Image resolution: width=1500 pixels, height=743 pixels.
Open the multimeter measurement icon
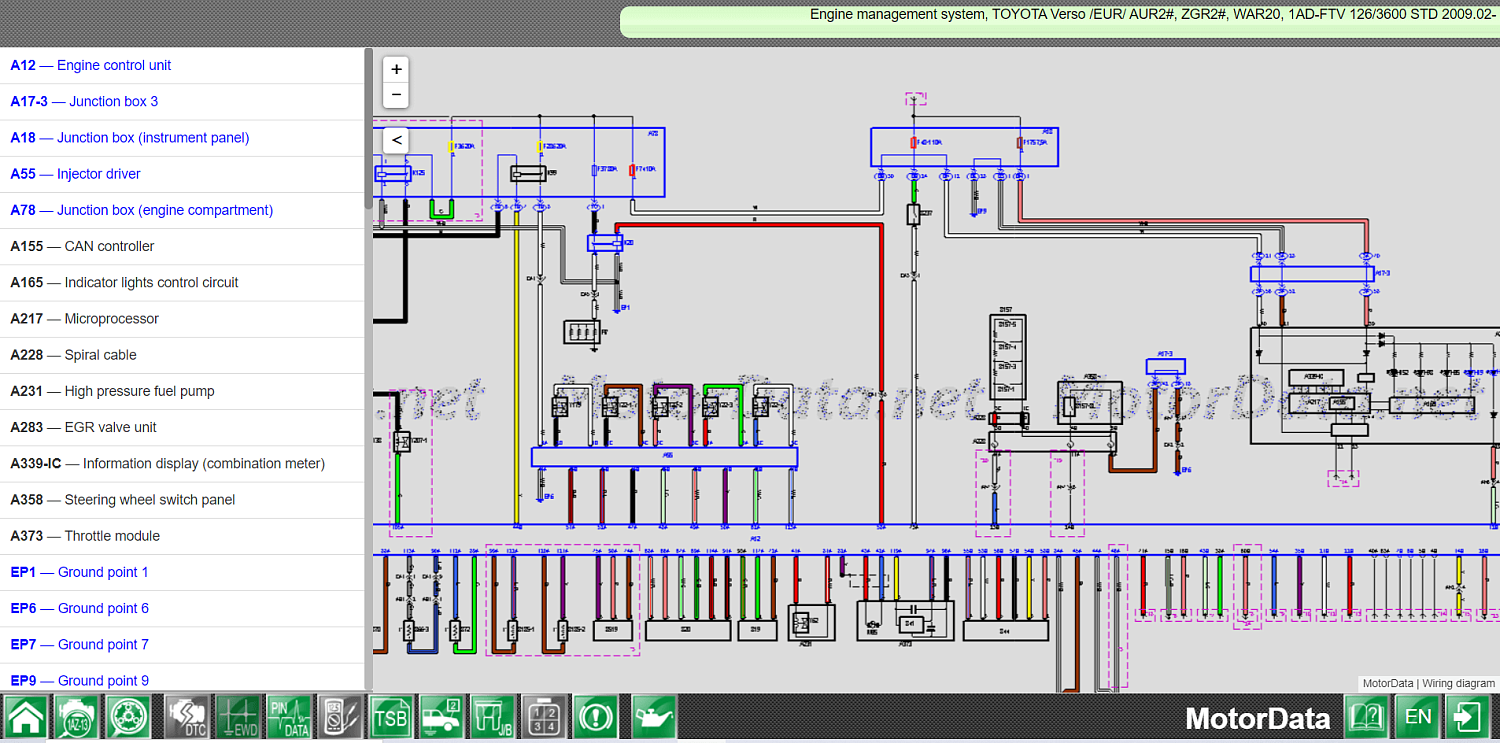point(340,717)
